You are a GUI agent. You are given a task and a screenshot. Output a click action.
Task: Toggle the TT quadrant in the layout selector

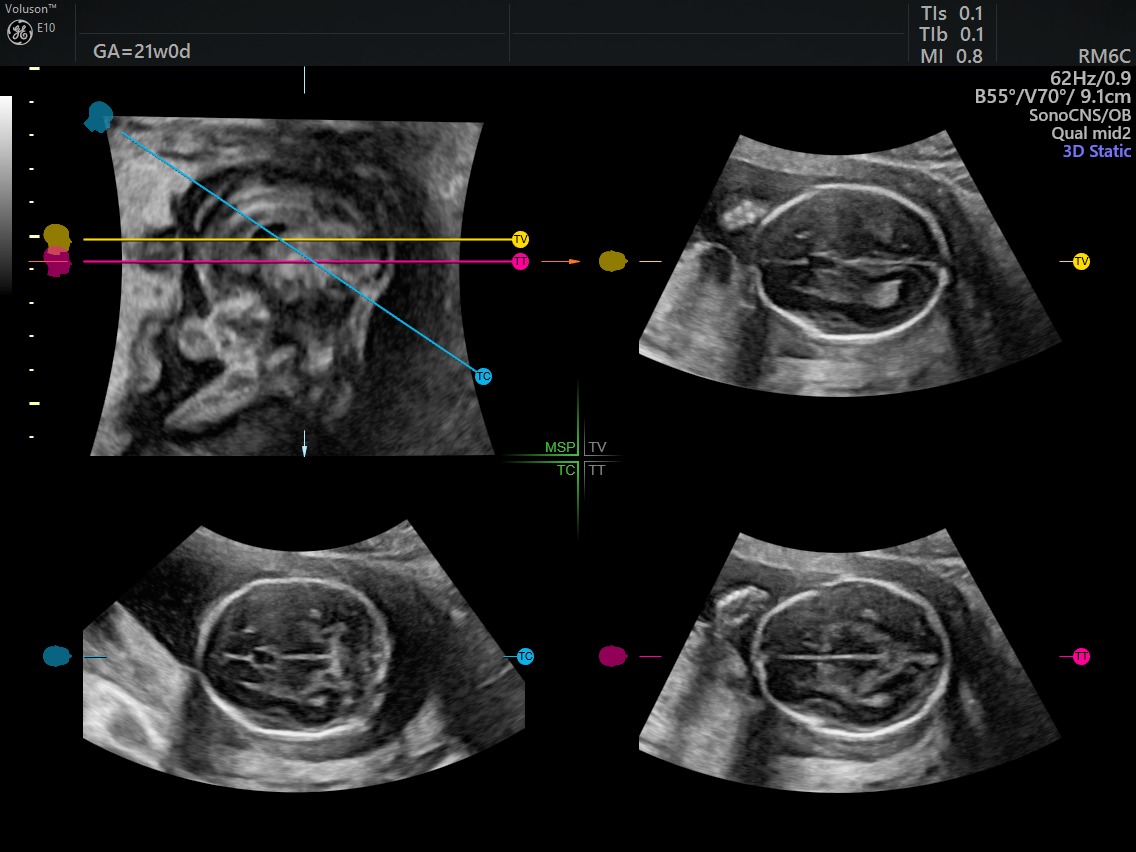tap(597, 469)
